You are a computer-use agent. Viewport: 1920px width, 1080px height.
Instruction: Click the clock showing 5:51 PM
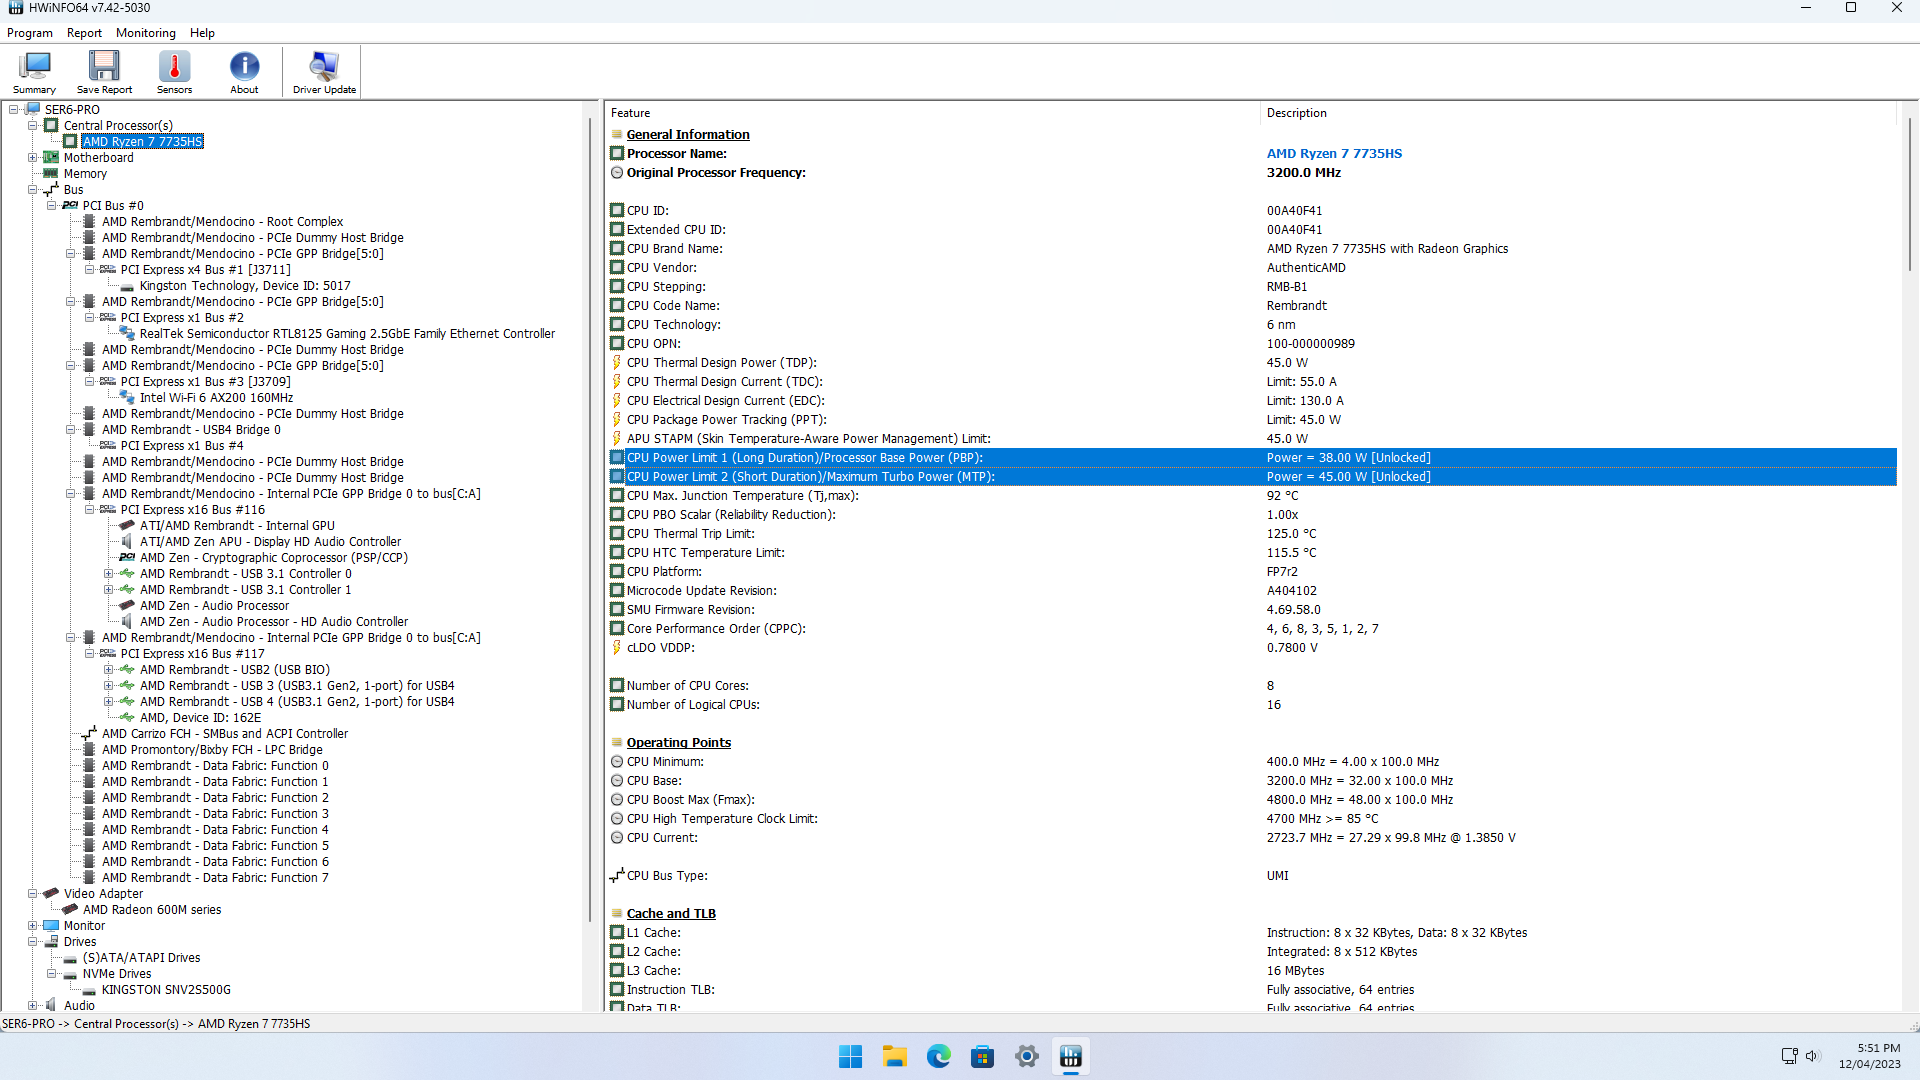click(1878, 1048)
